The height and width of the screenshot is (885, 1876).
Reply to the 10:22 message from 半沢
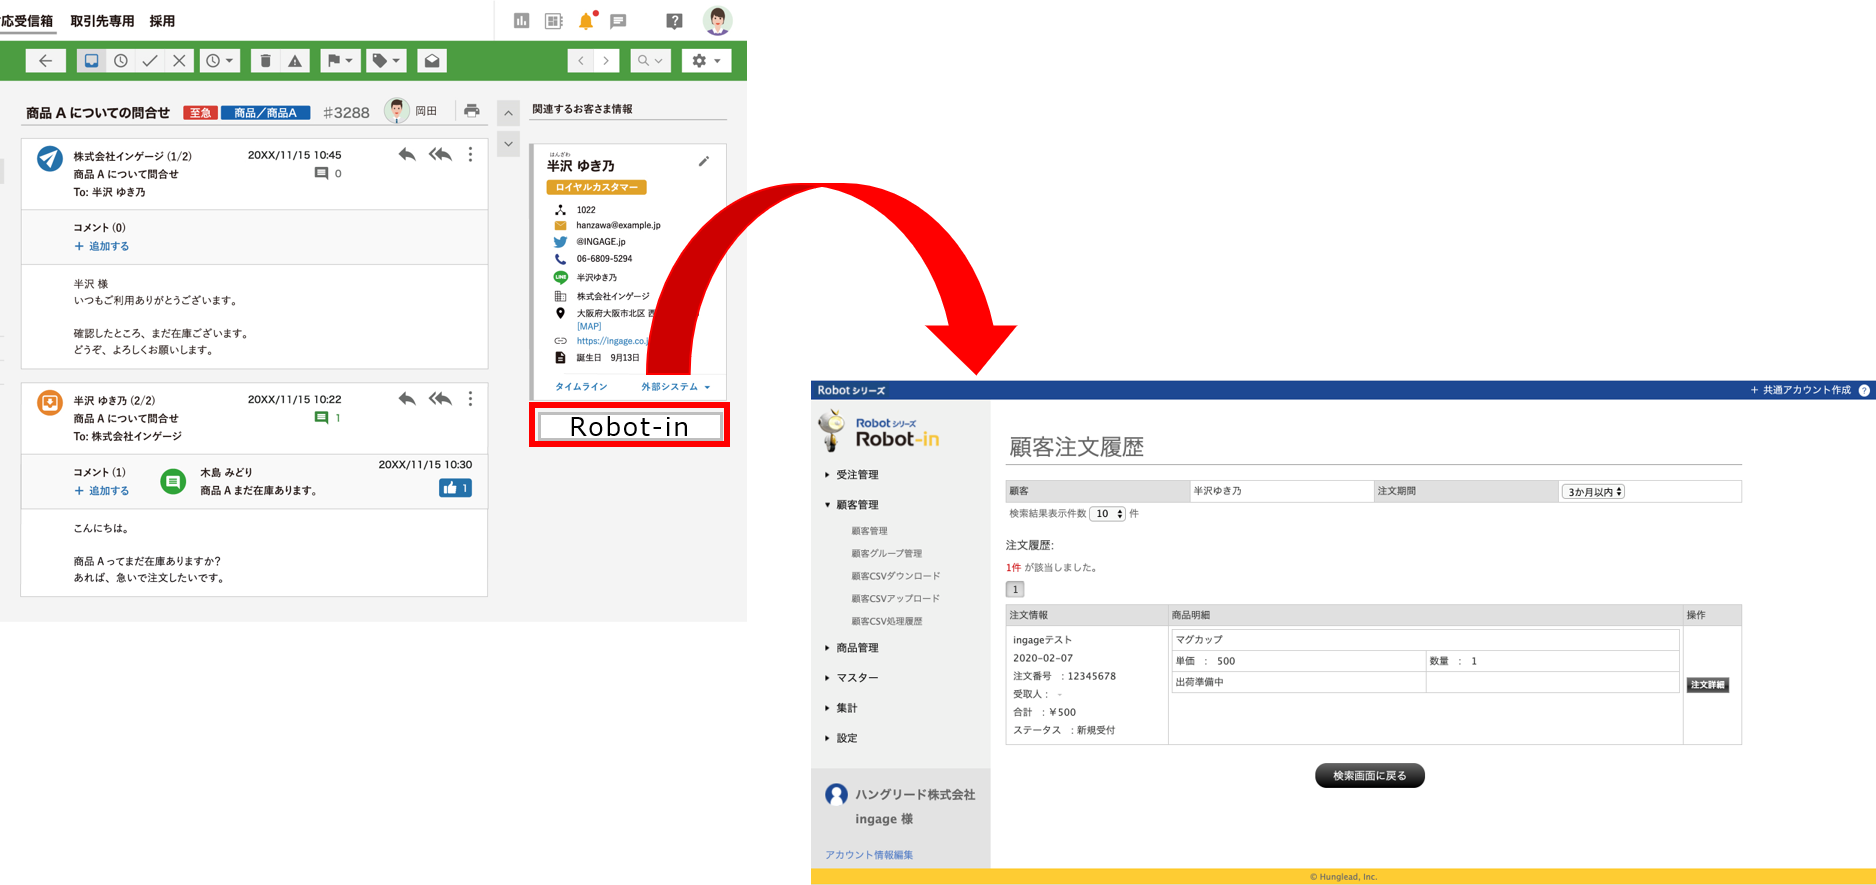[407, 399]
